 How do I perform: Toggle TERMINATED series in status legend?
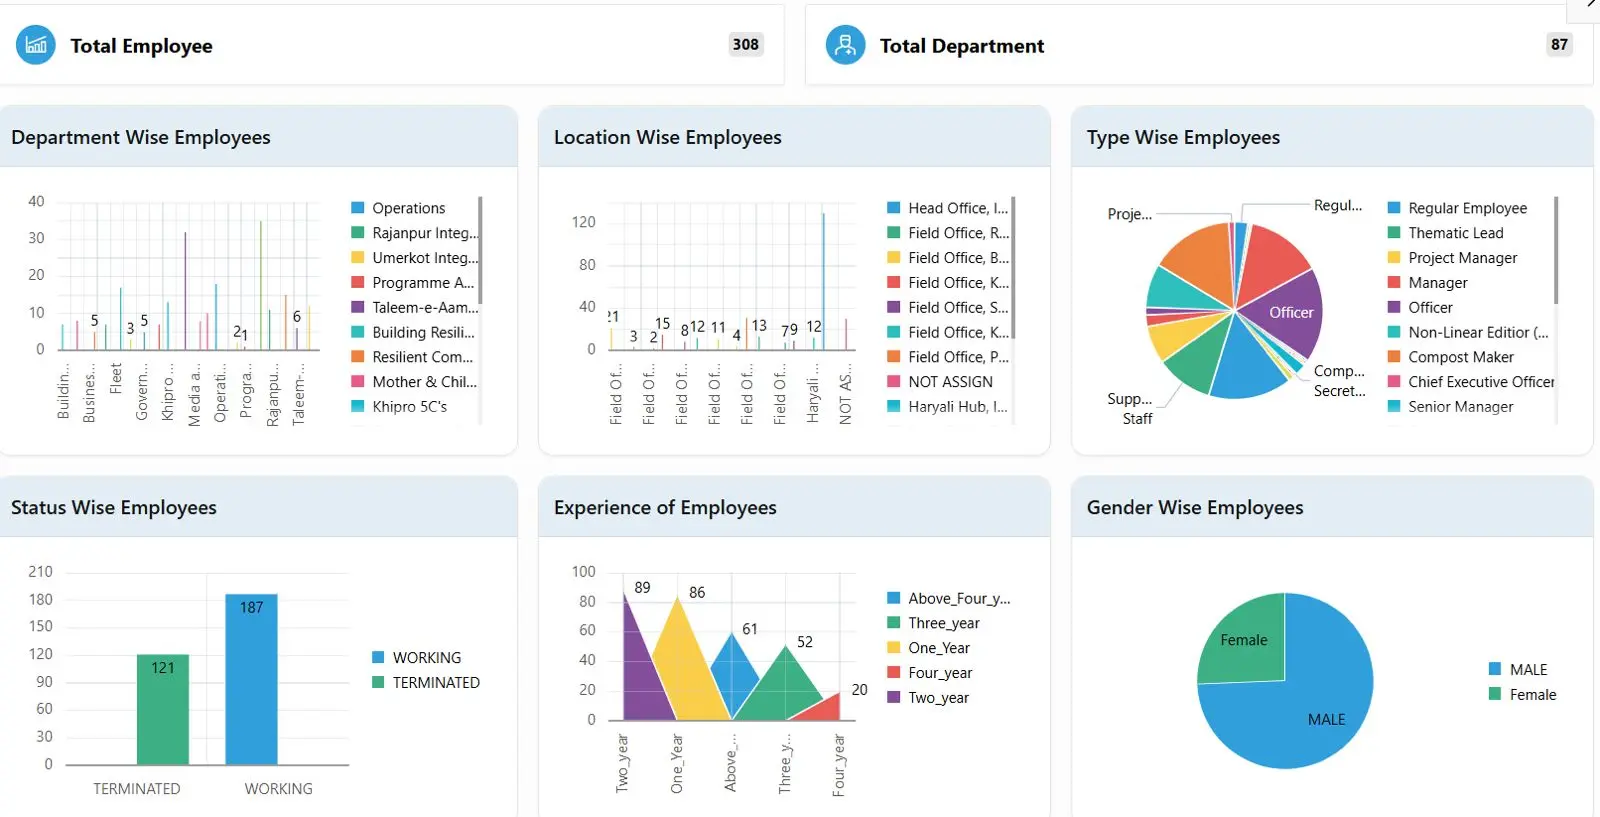[x=435, y=683]
